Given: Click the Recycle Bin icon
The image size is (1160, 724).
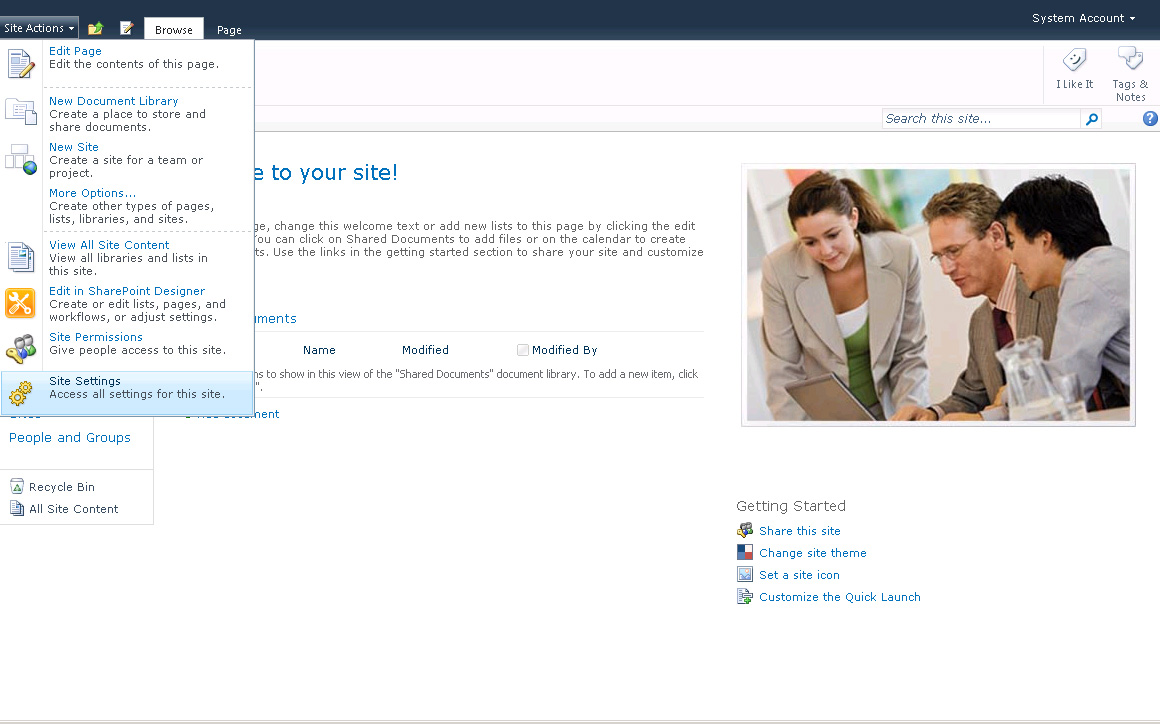Looking at the screenshot, I should click(17, 487).
